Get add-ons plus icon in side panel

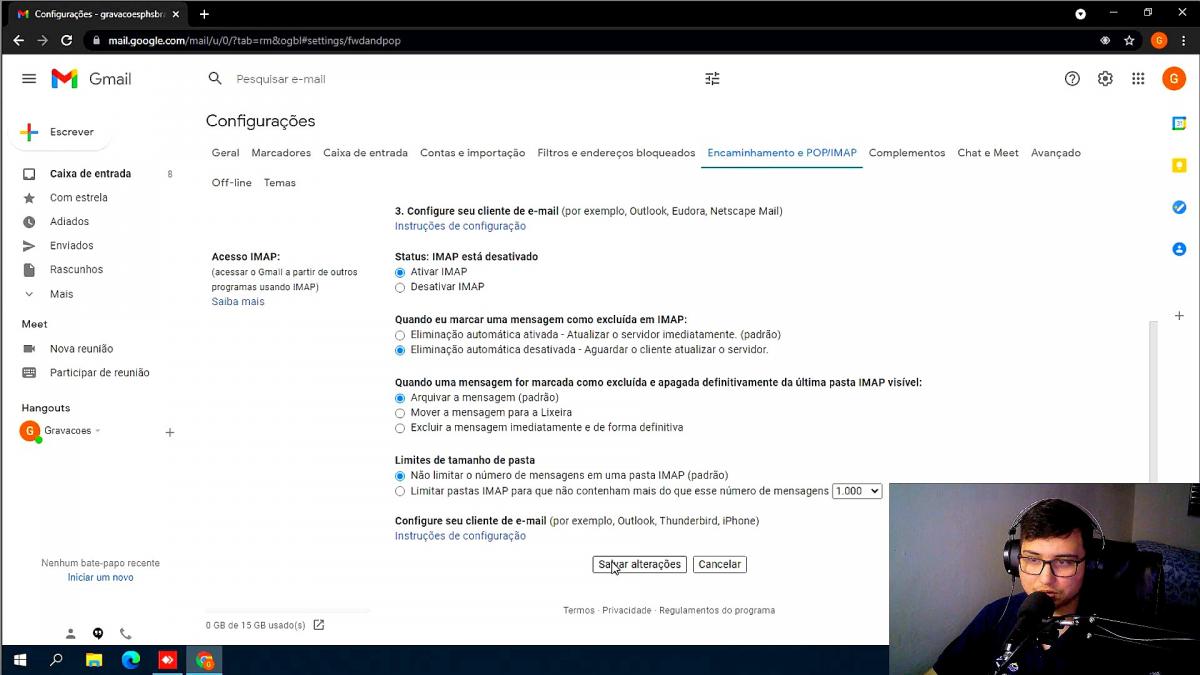[1179, 316]
